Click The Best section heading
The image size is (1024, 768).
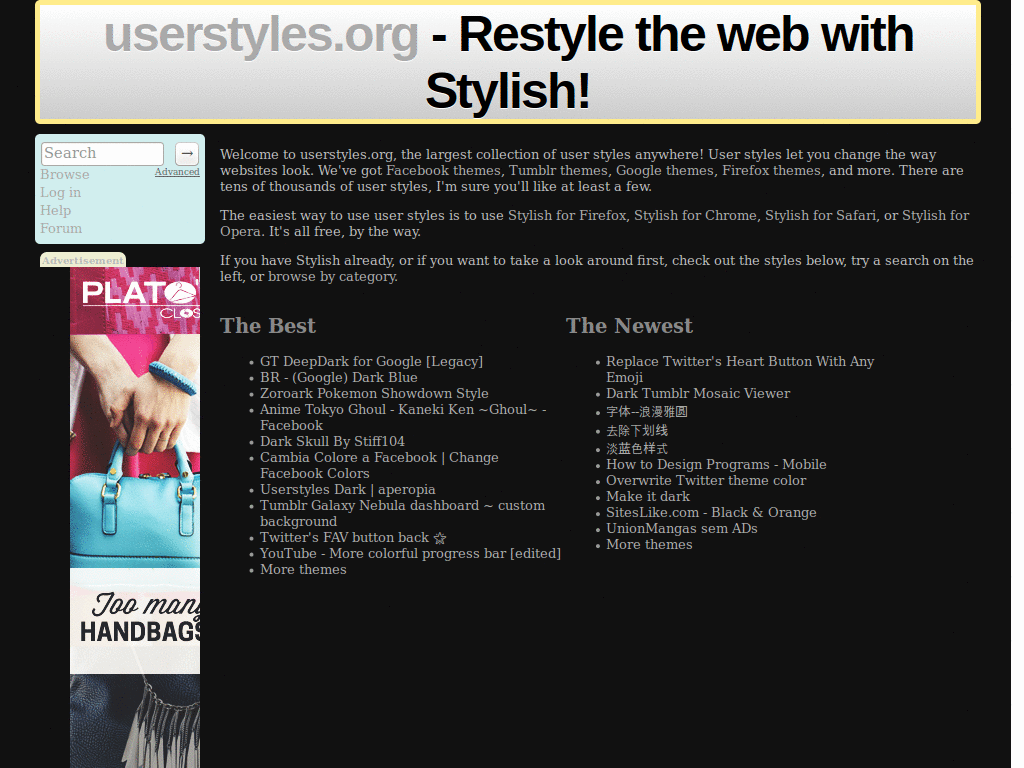pos(268,326)
